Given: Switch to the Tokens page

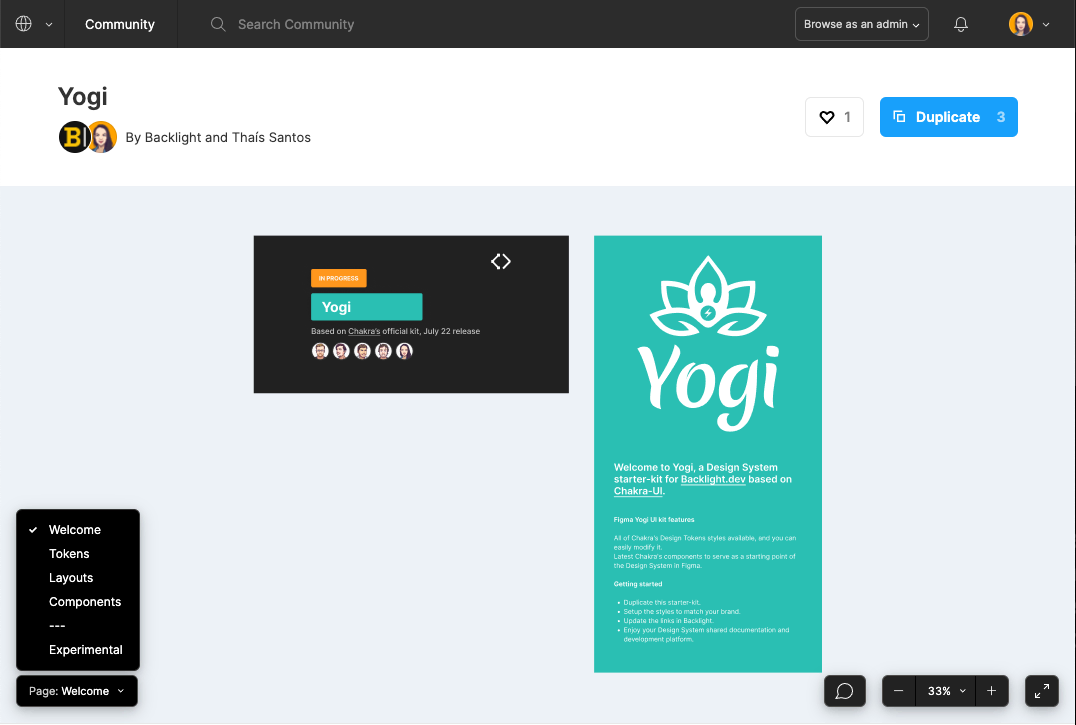Looking at the screenshot, I should (69, 554).
